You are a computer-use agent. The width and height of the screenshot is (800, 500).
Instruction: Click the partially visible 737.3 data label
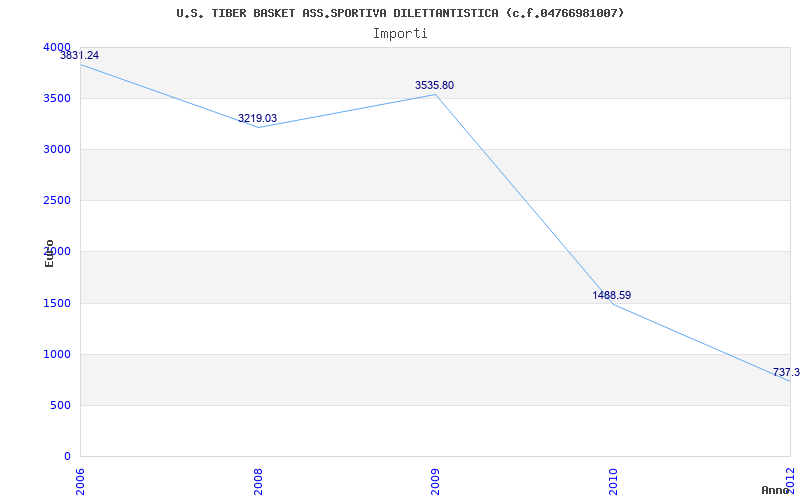(786, 372)
